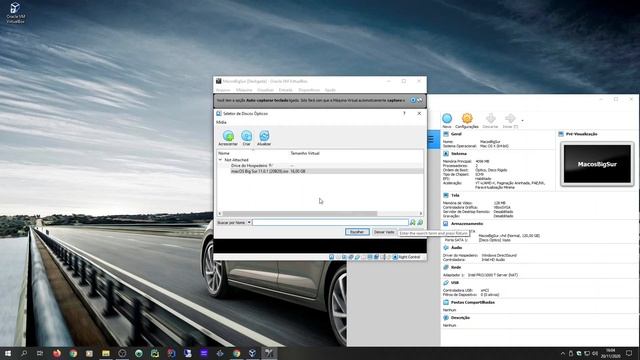Click the machine tools list menu icon

pos(431,140)
